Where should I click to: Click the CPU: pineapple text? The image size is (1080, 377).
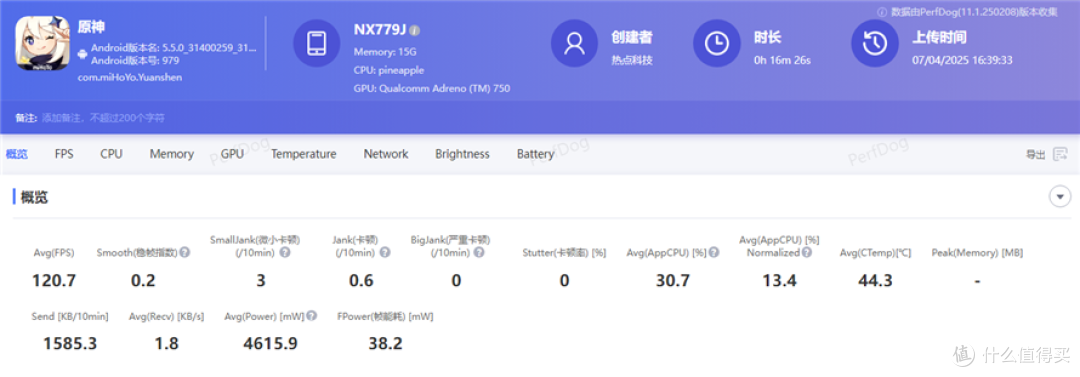click(x=388, y=70)
